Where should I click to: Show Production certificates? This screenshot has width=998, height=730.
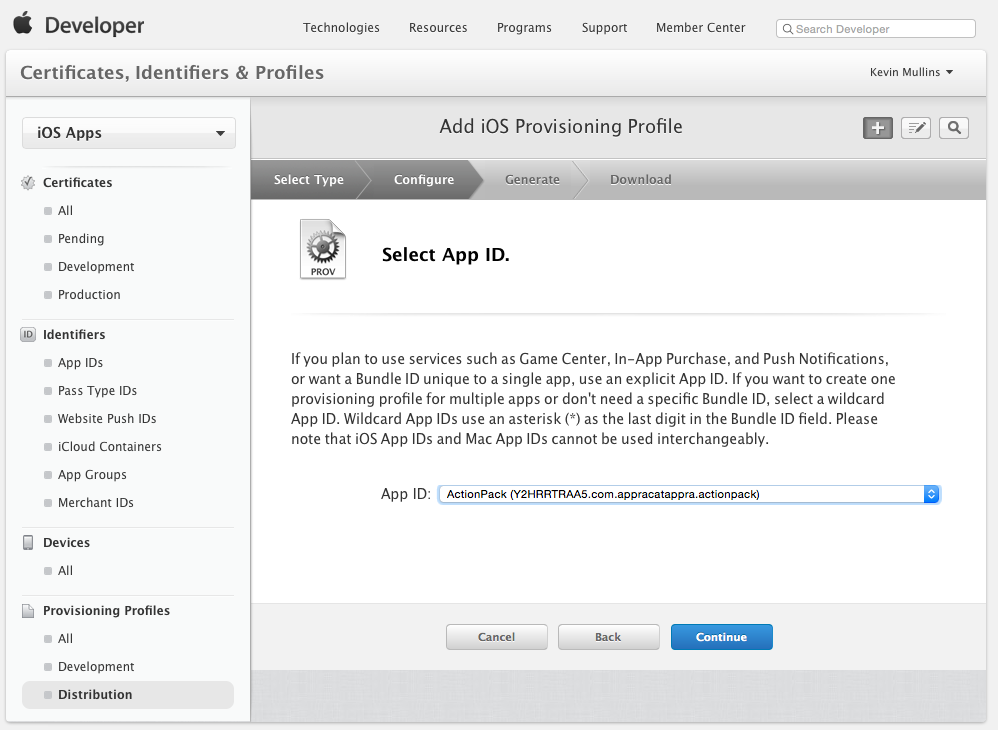click(x=89, y=295)
